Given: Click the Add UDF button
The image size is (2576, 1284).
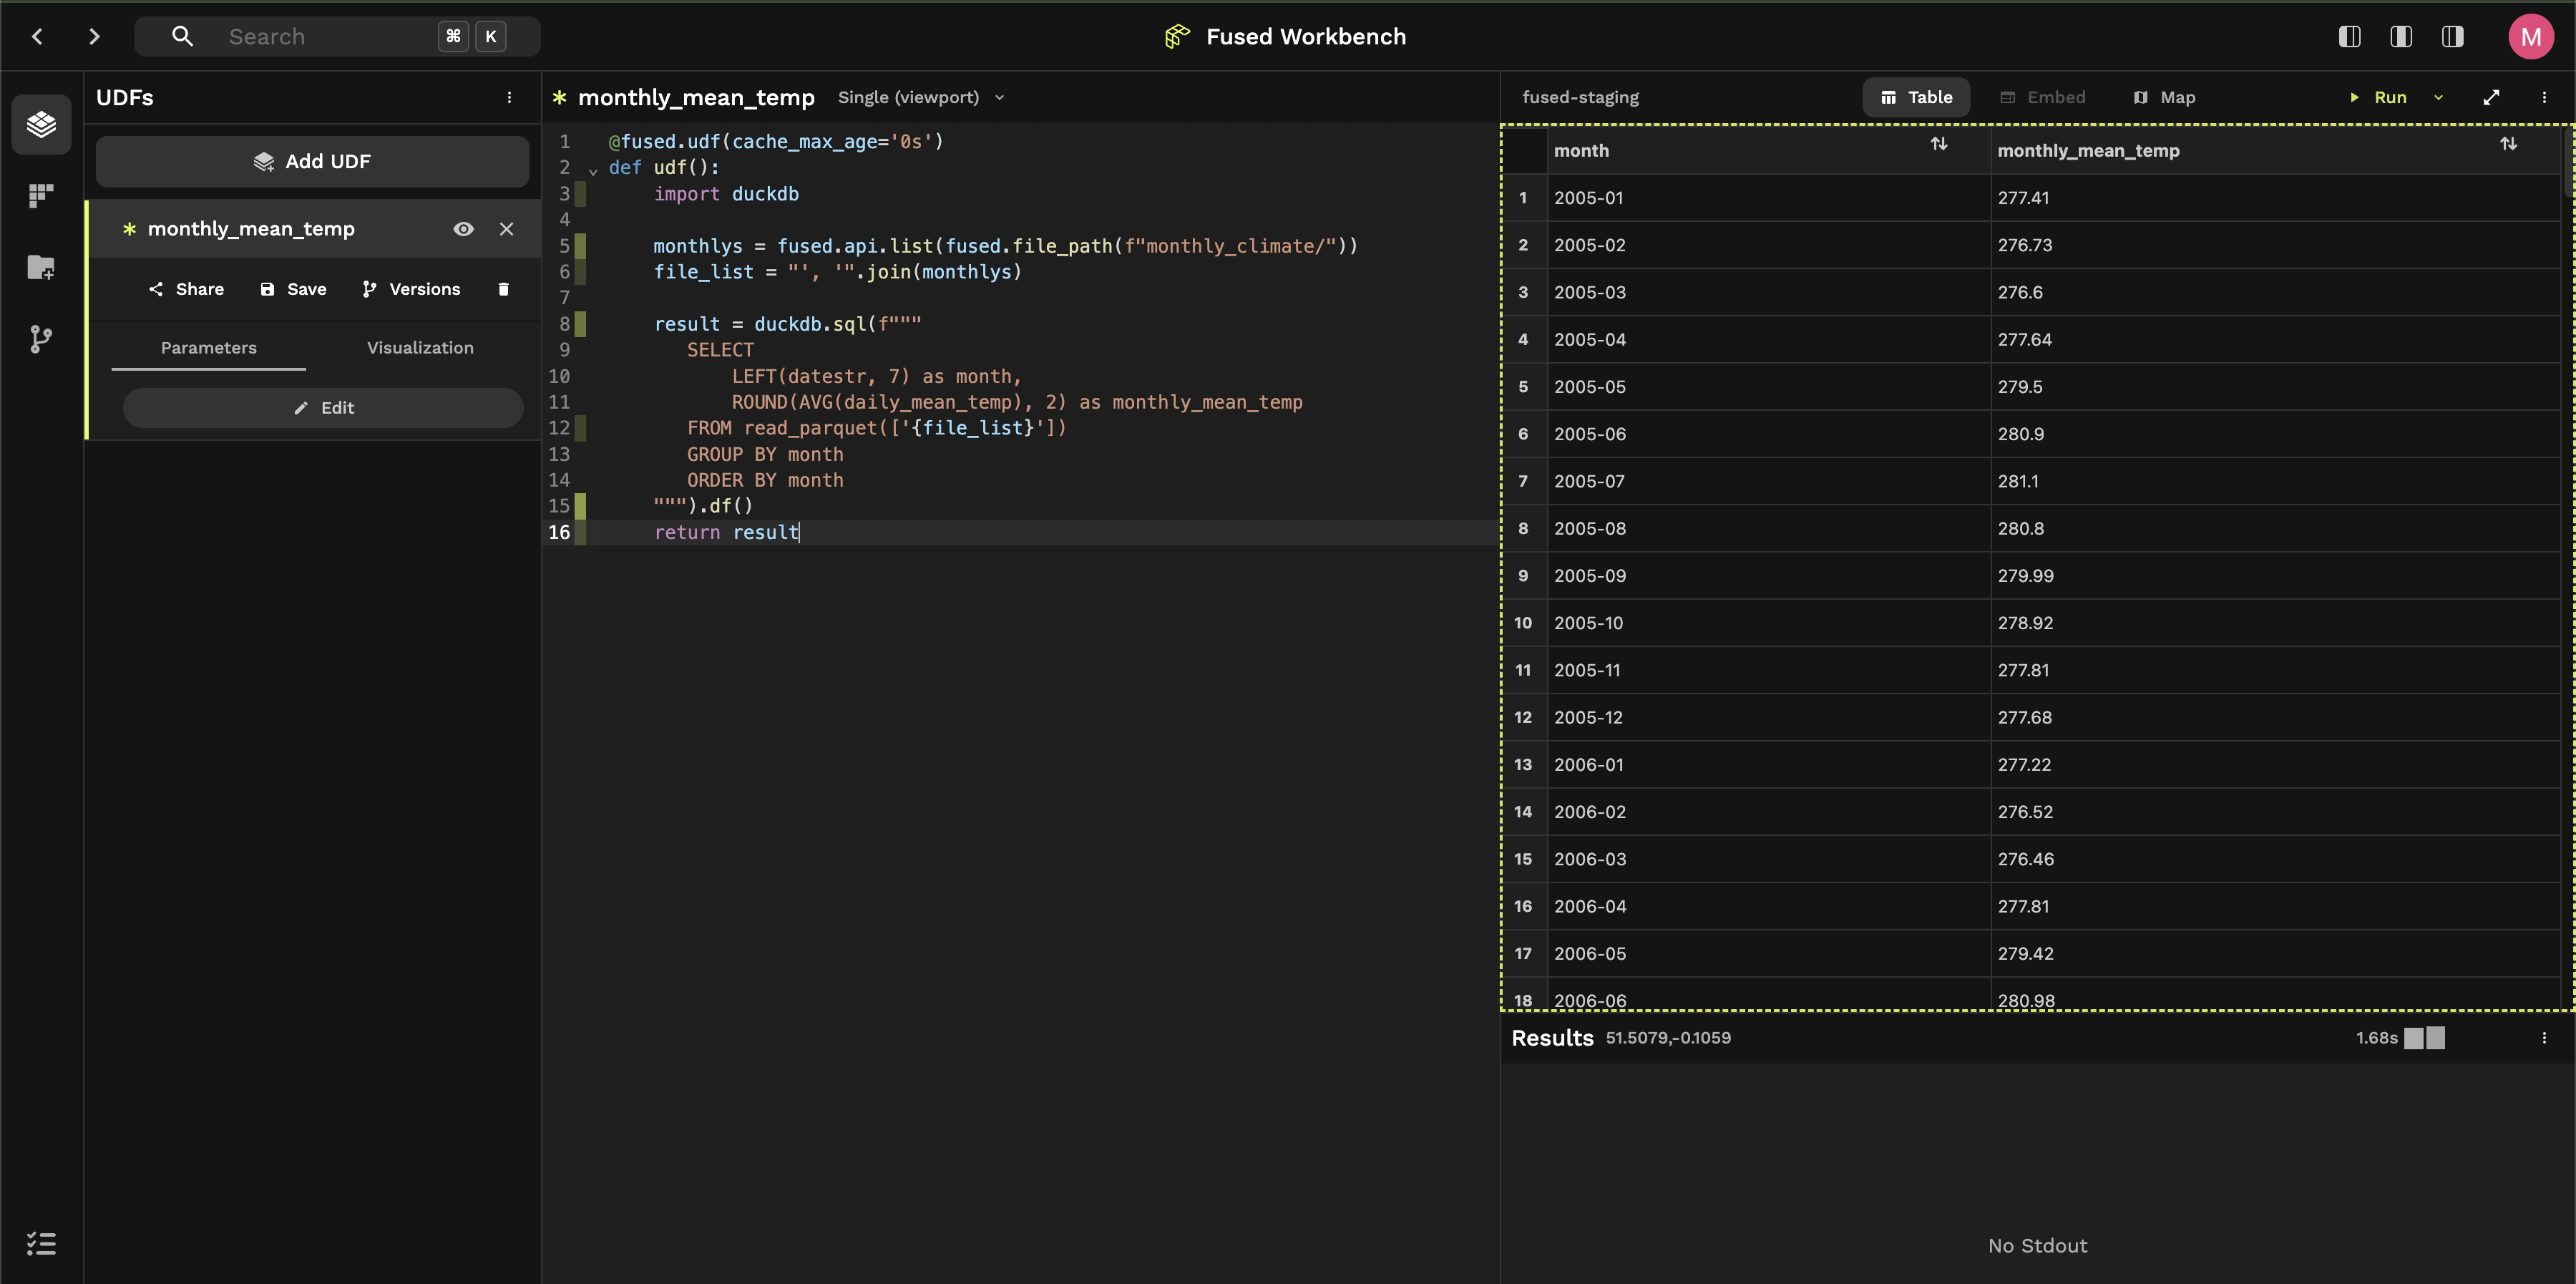Looking at the screenshot, I should pos(312,161).
